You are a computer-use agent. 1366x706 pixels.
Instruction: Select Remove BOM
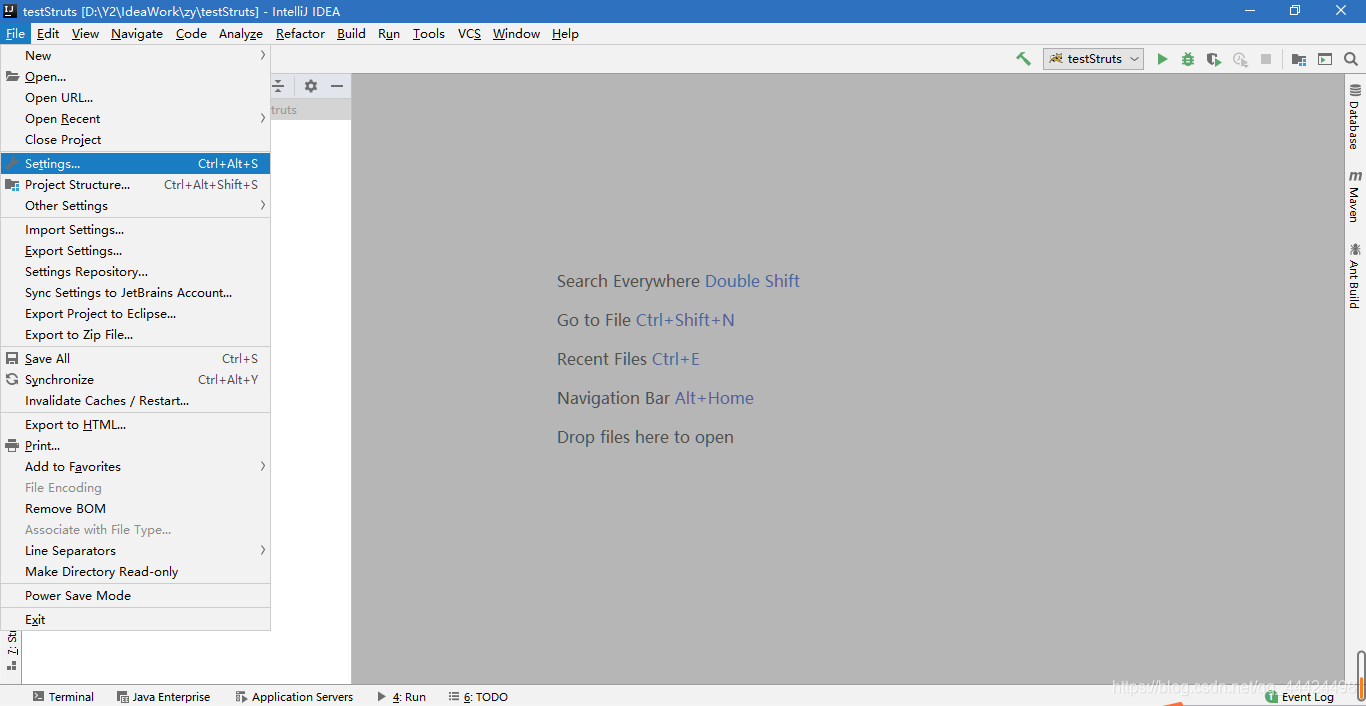coord(135,509)
